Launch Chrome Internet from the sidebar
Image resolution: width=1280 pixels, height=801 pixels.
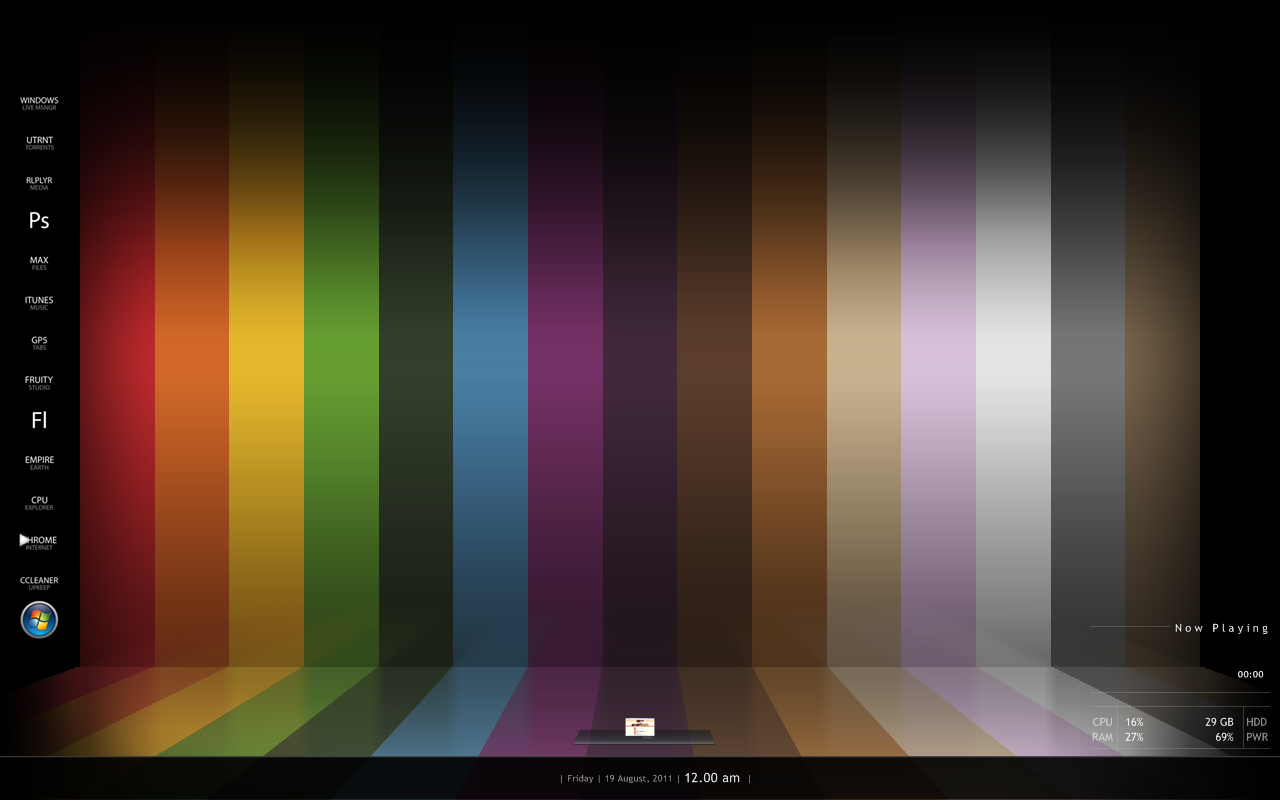point(41,543)
